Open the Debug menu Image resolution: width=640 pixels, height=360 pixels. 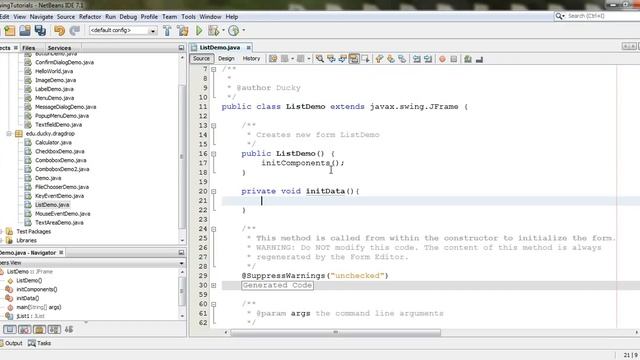[x=128, y=17]
